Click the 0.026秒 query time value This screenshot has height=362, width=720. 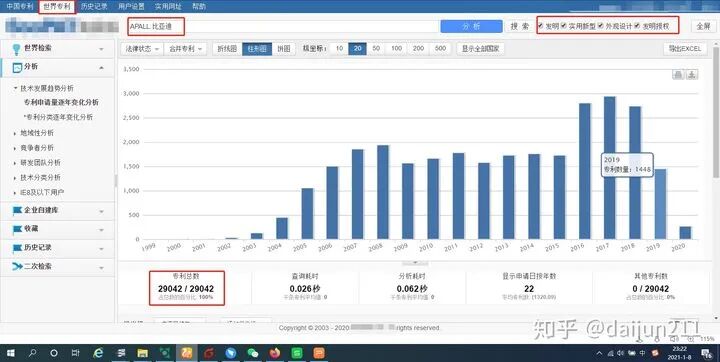[305, 288]
